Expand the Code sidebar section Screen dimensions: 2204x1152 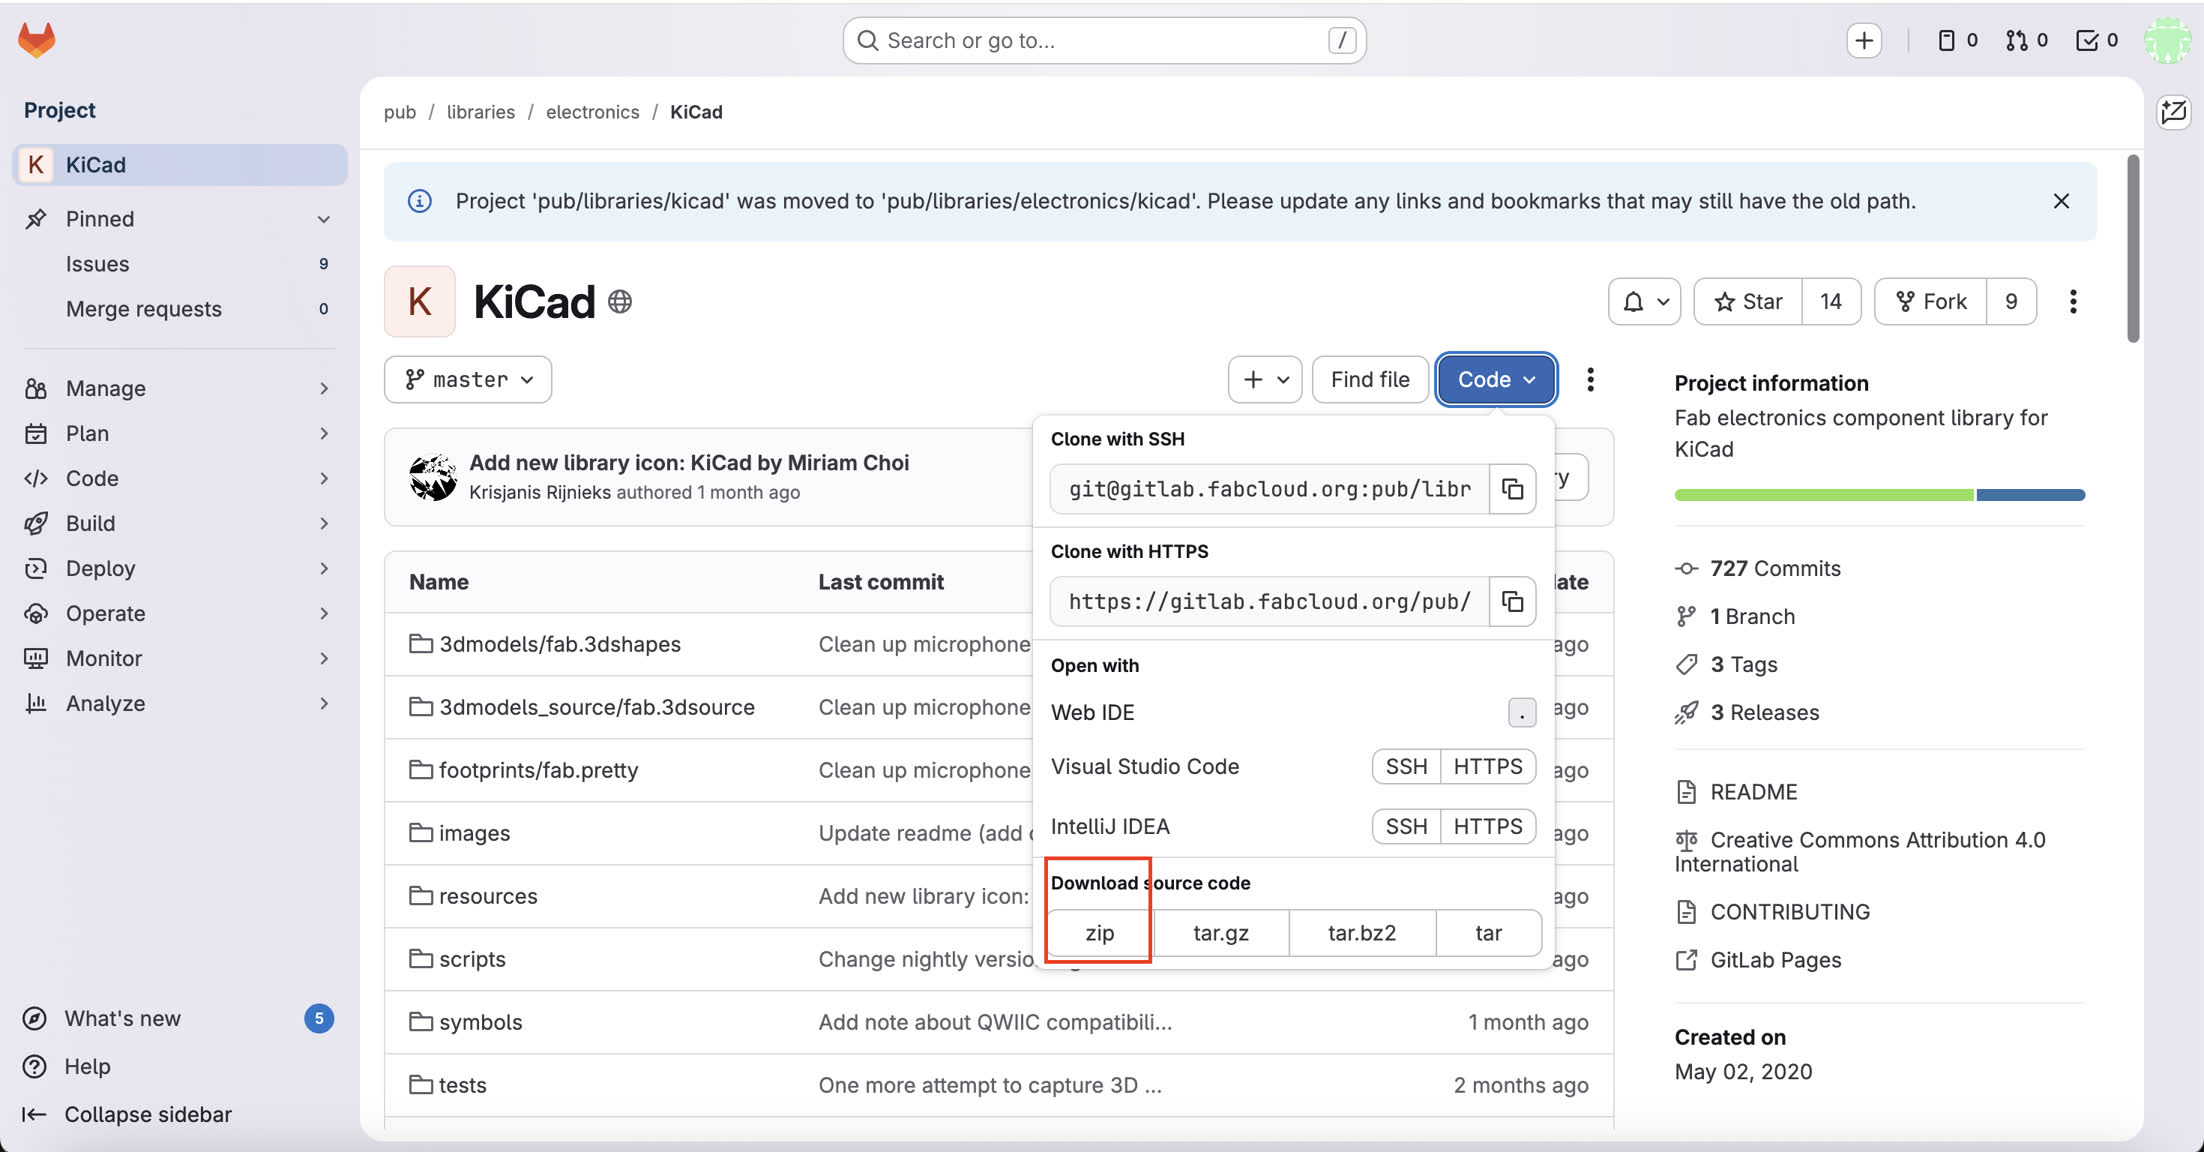180,478
